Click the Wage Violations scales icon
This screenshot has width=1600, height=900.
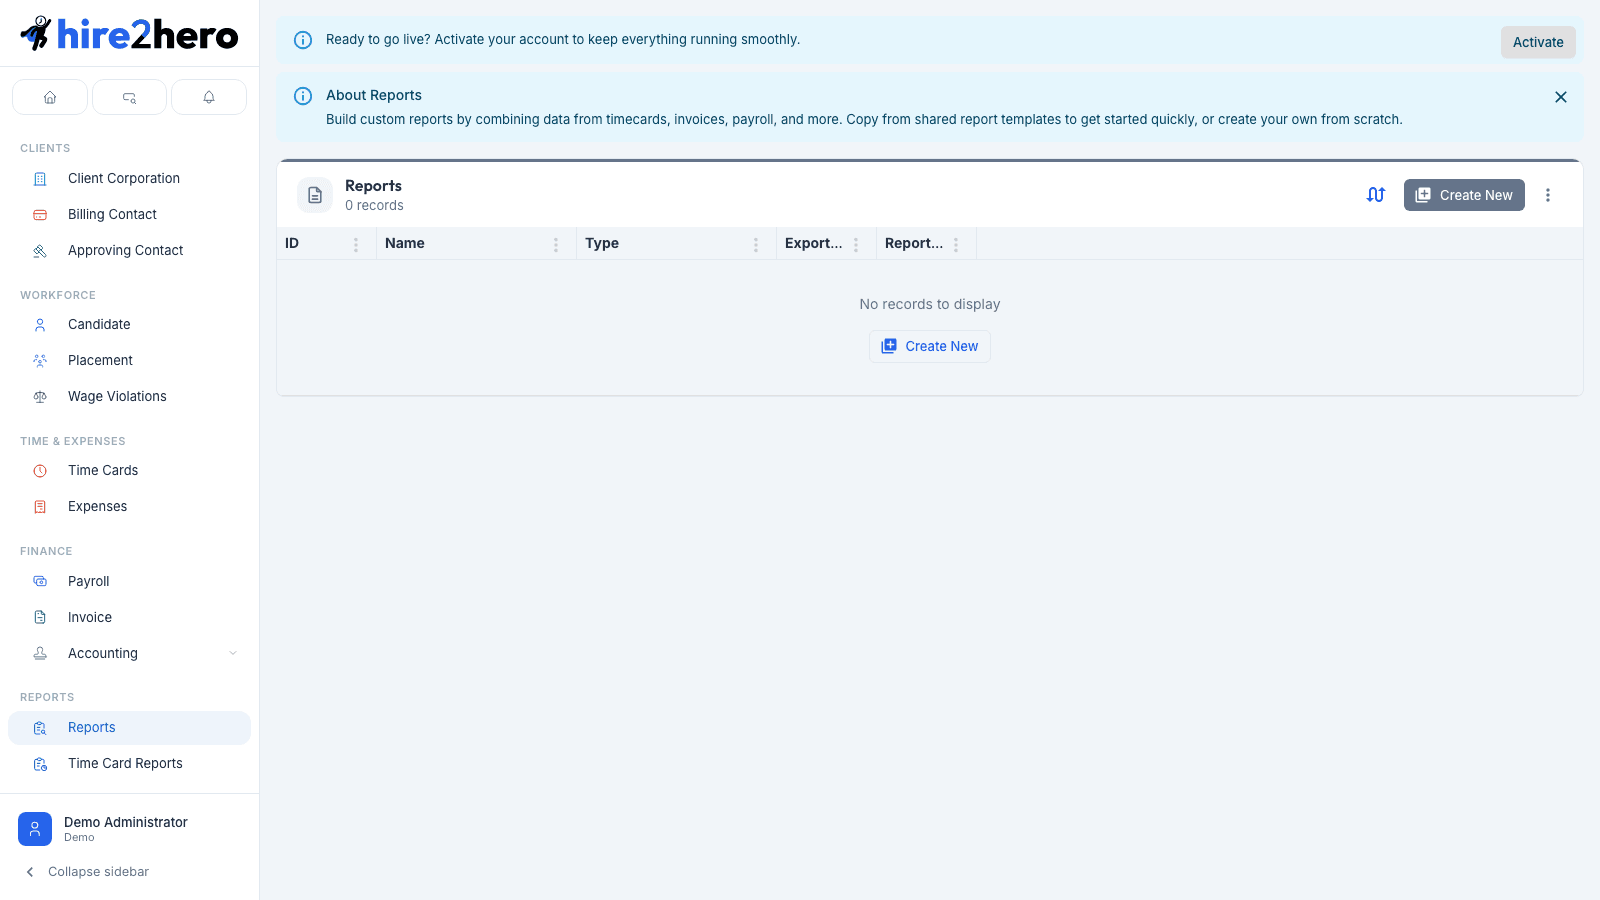40,397
